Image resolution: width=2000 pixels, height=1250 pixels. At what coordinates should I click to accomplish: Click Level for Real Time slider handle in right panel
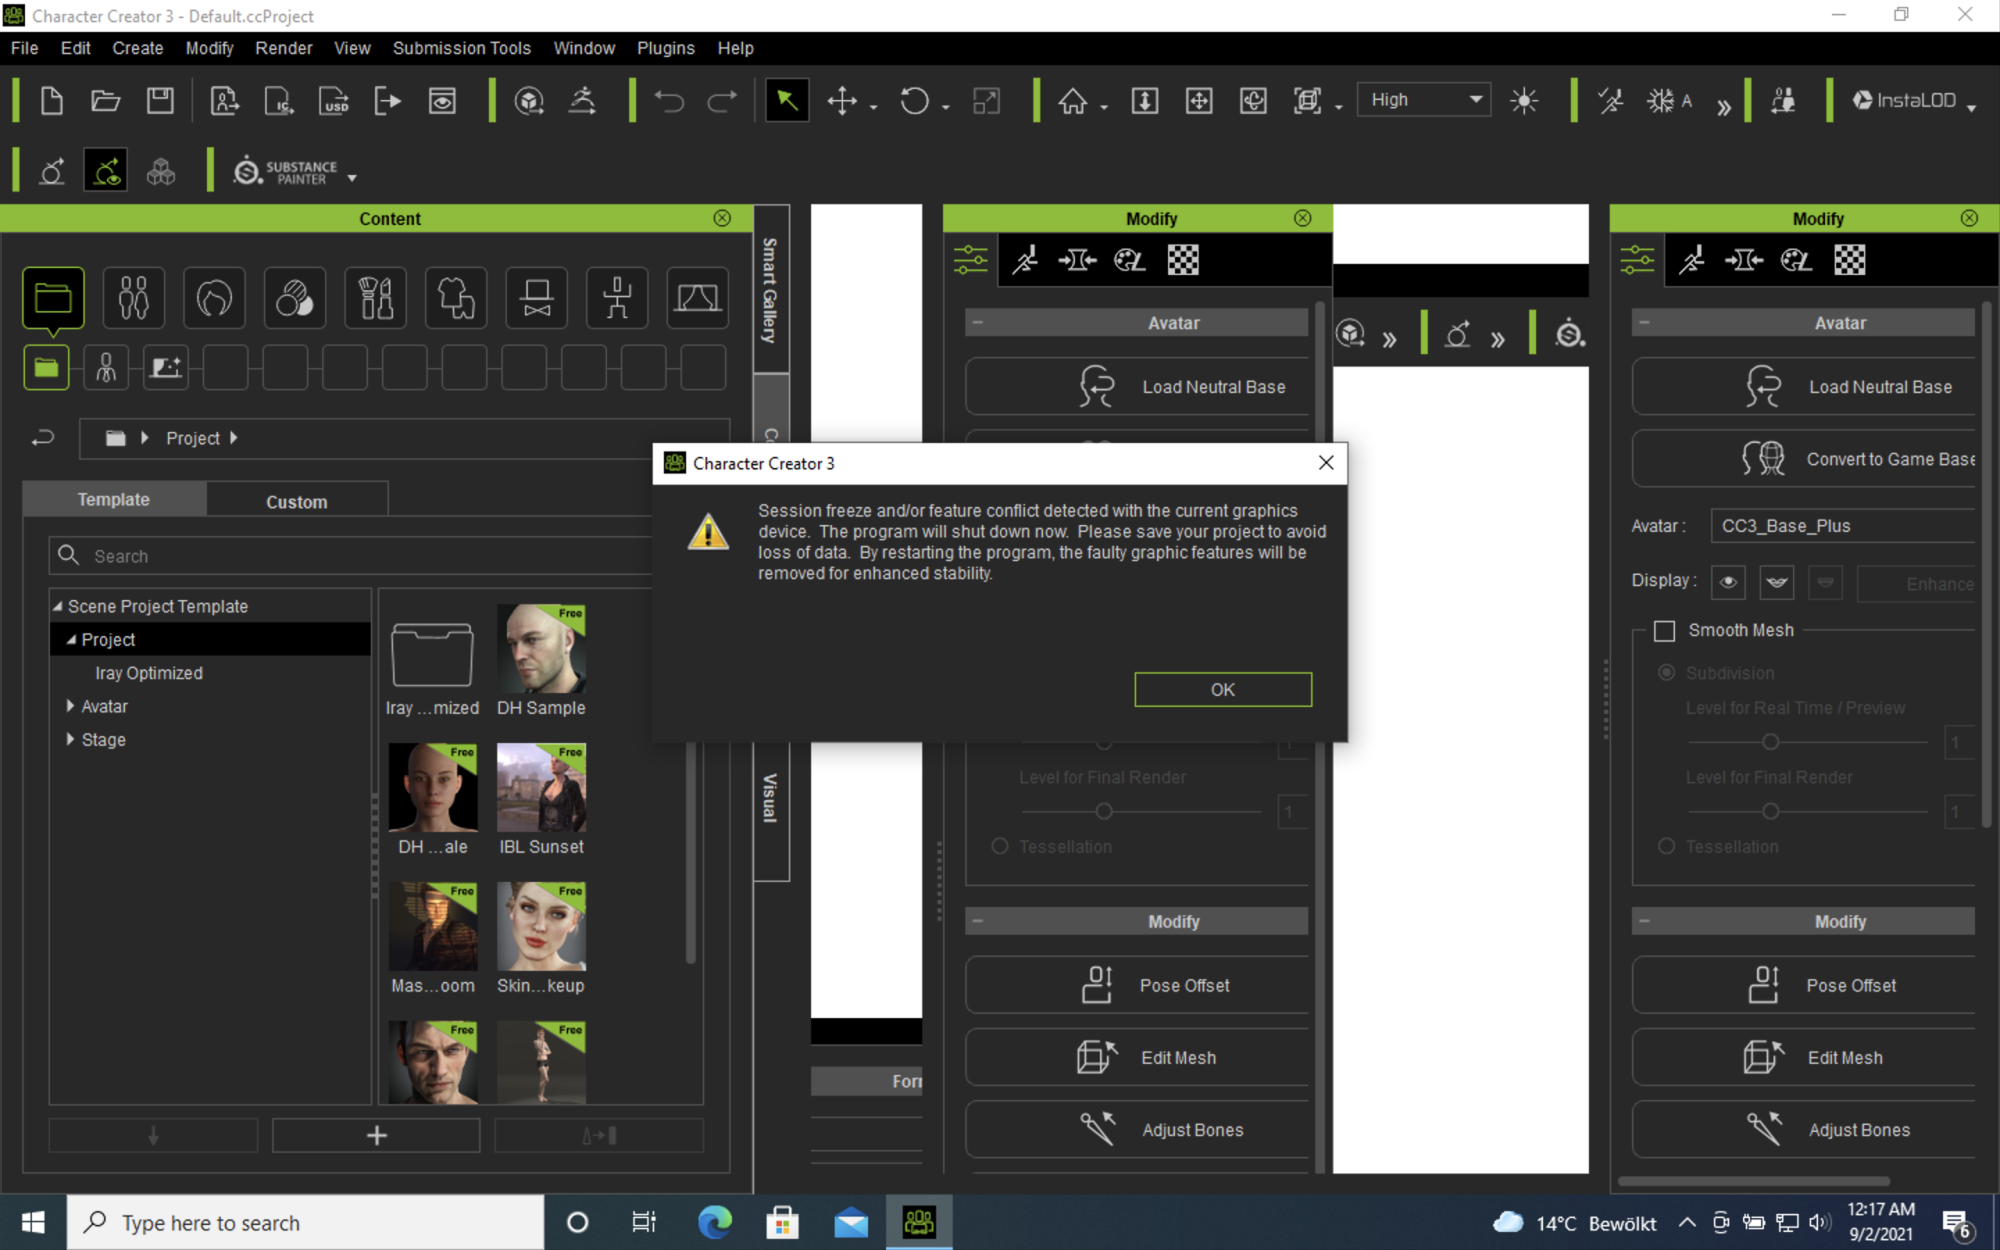tap(1770, 742)
